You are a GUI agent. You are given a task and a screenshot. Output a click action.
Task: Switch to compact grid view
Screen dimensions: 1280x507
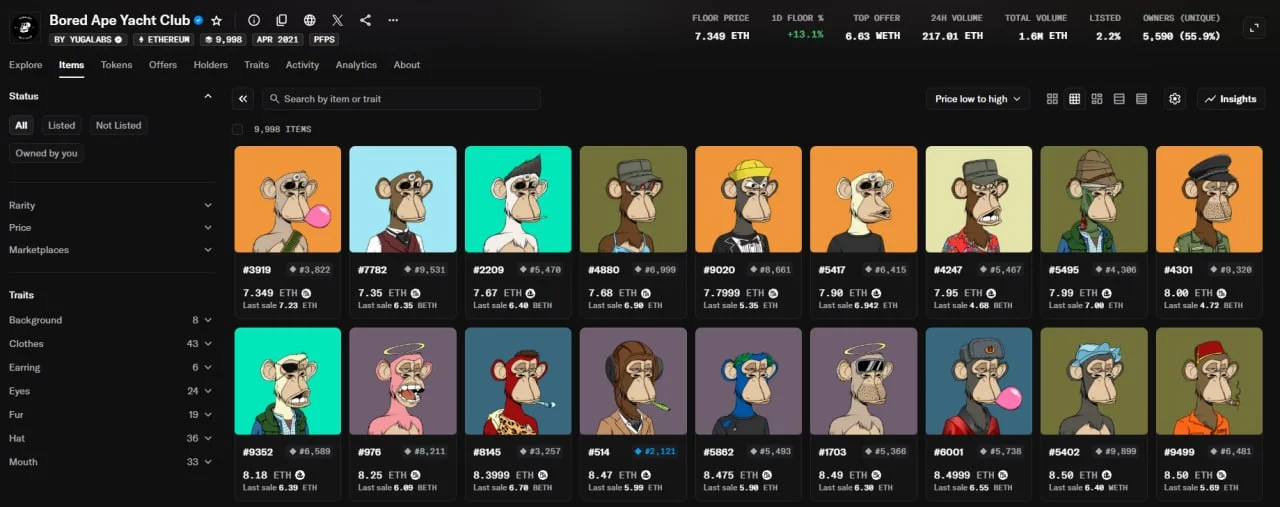(1075, 99)
